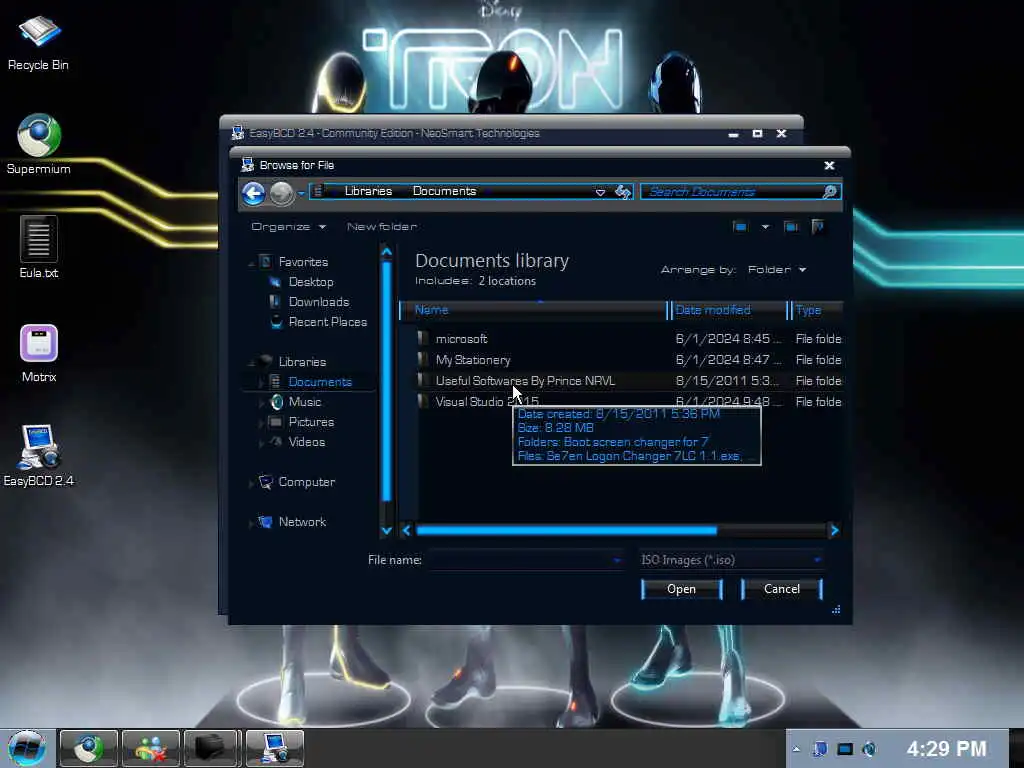
Task: Open the Windows Start orb
Action: coord(26,748)
